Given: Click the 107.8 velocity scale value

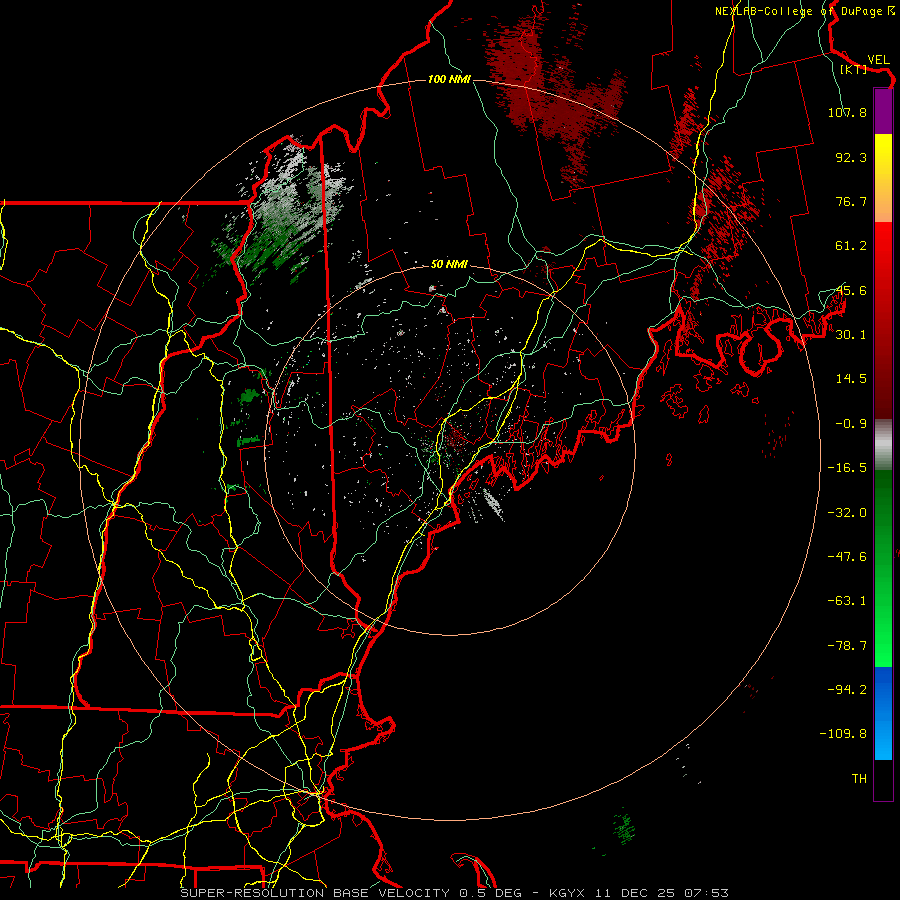Looking at the screenshot, I should 847,112.
